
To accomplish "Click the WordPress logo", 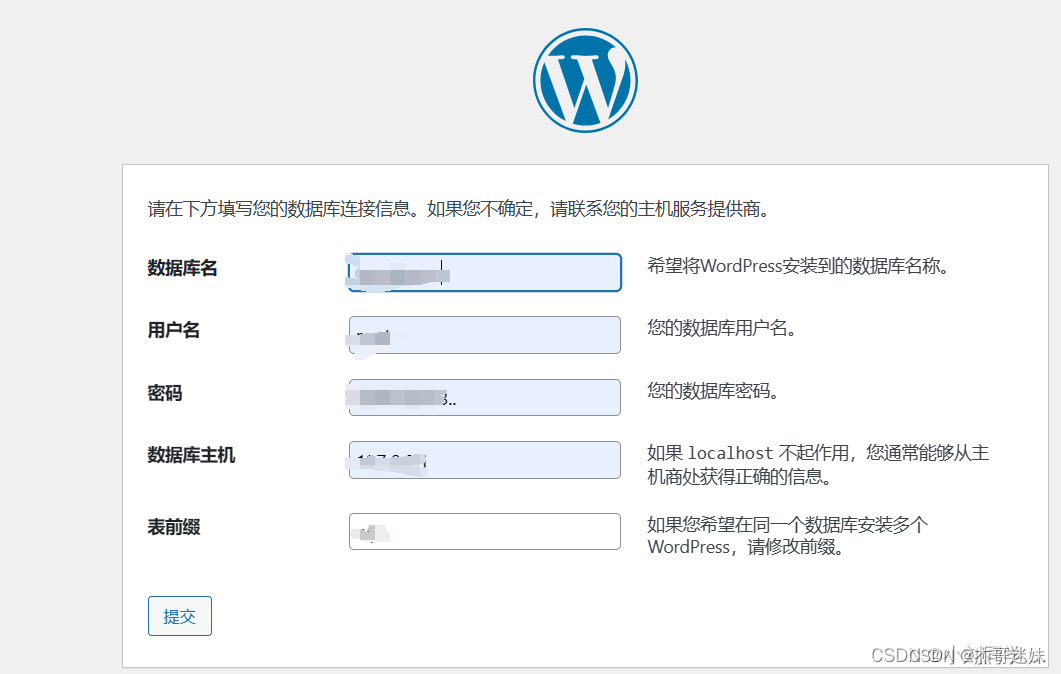I will click(x=585, y=81).
